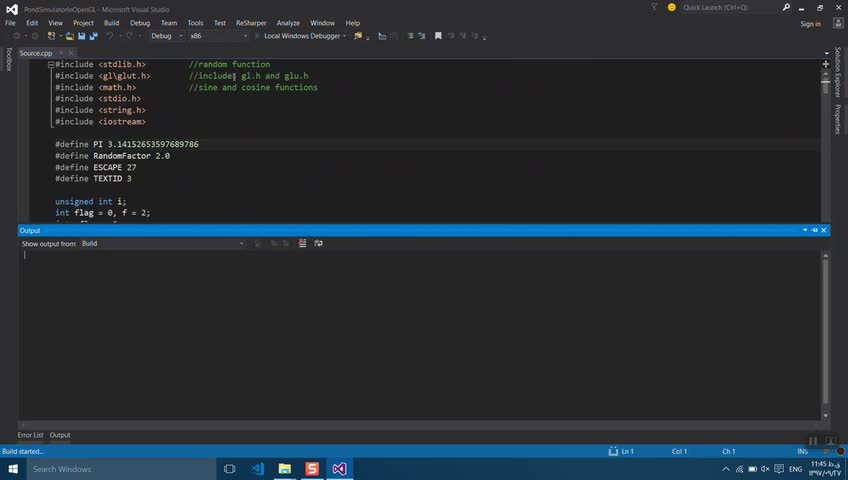Click the code editor vertical scrollbar thumb
Screen dimensions: 848x480
tap(825, 86)
